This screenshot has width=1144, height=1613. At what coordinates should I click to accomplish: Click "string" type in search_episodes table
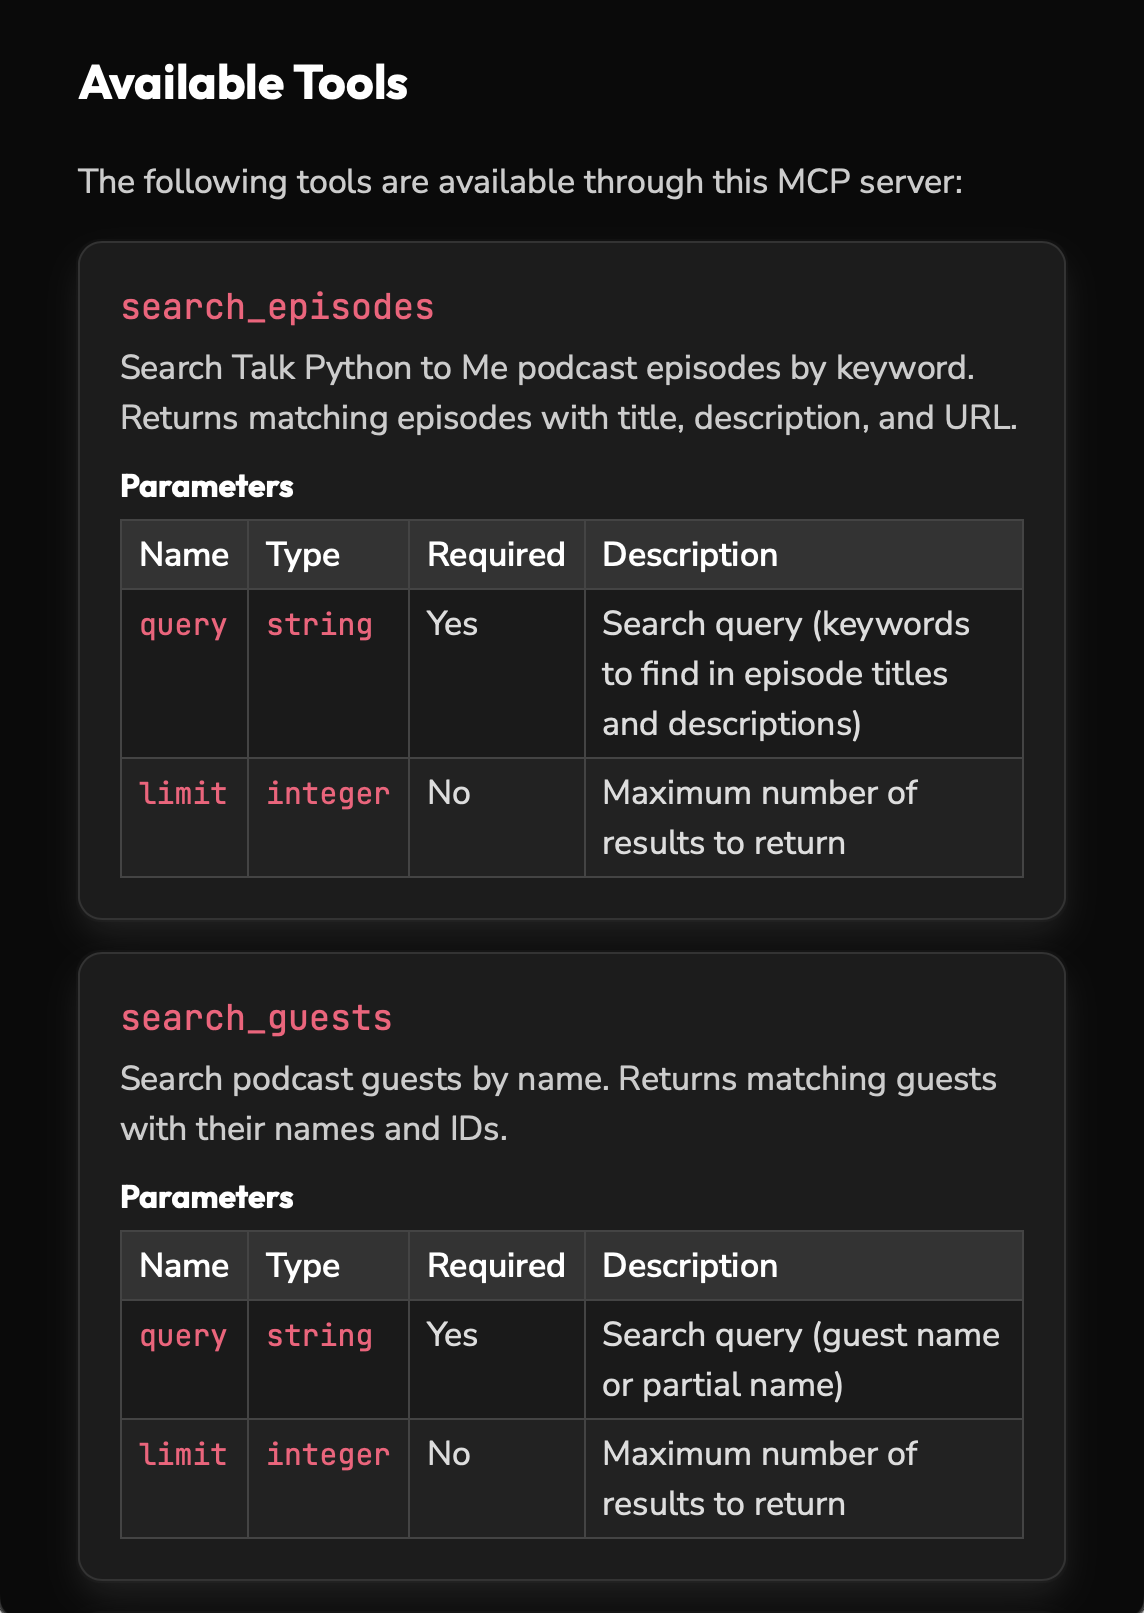(319, 625)
